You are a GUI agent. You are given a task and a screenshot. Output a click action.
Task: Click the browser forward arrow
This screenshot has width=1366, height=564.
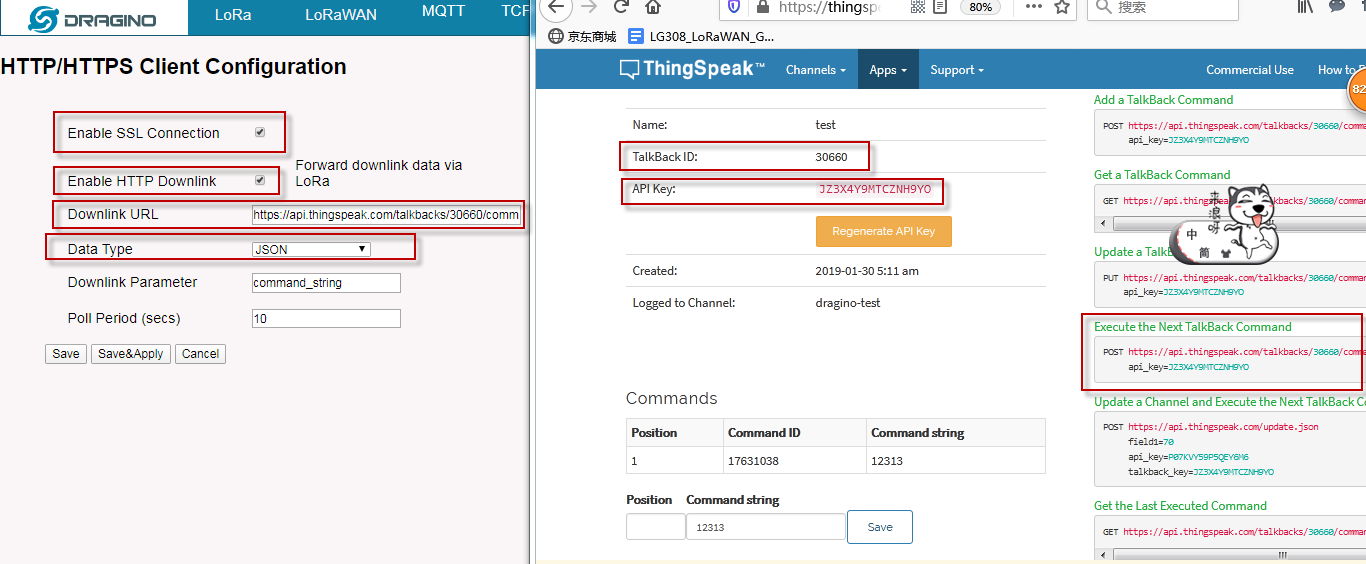pyautogui.click(x=589, y=7)
